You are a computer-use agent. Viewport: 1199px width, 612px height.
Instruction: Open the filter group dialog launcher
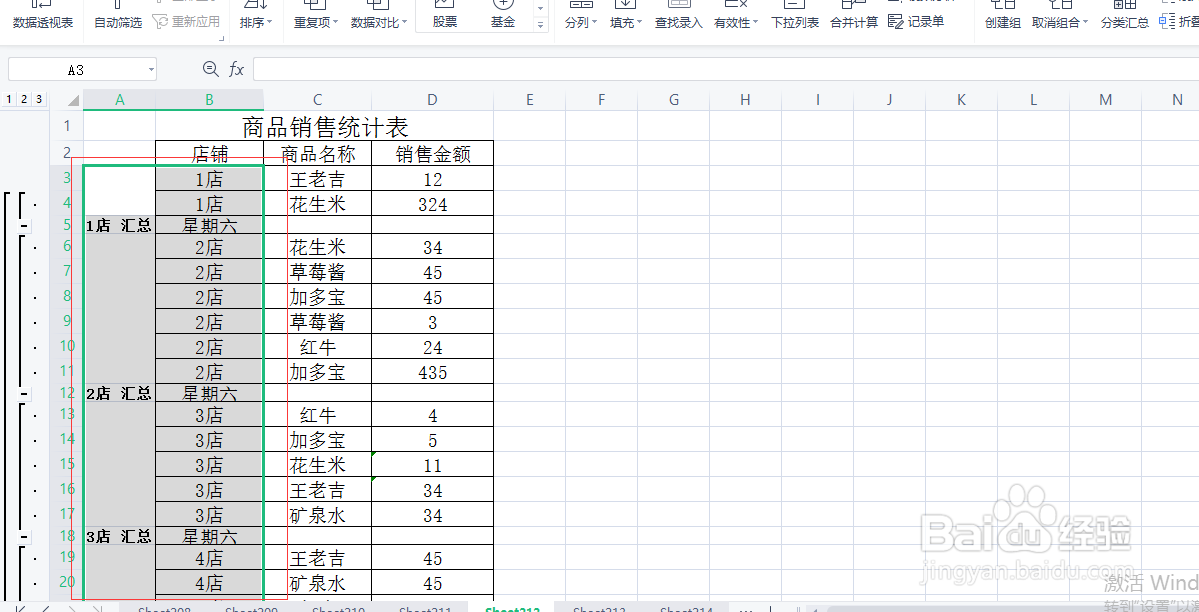pos(222,37)
